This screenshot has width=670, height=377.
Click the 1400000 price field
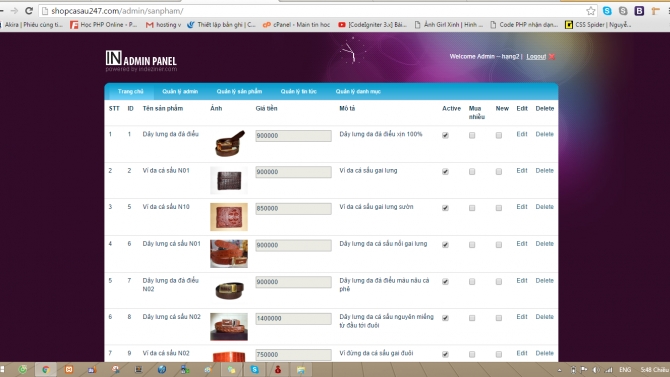pos(293,318)
